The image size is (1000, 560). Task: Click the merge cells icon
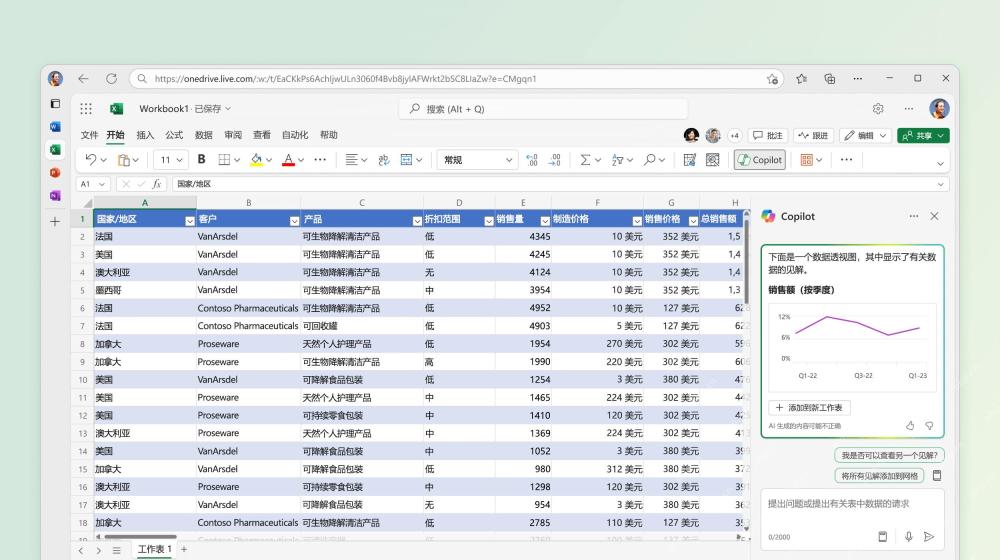click(x=406, y=159)
